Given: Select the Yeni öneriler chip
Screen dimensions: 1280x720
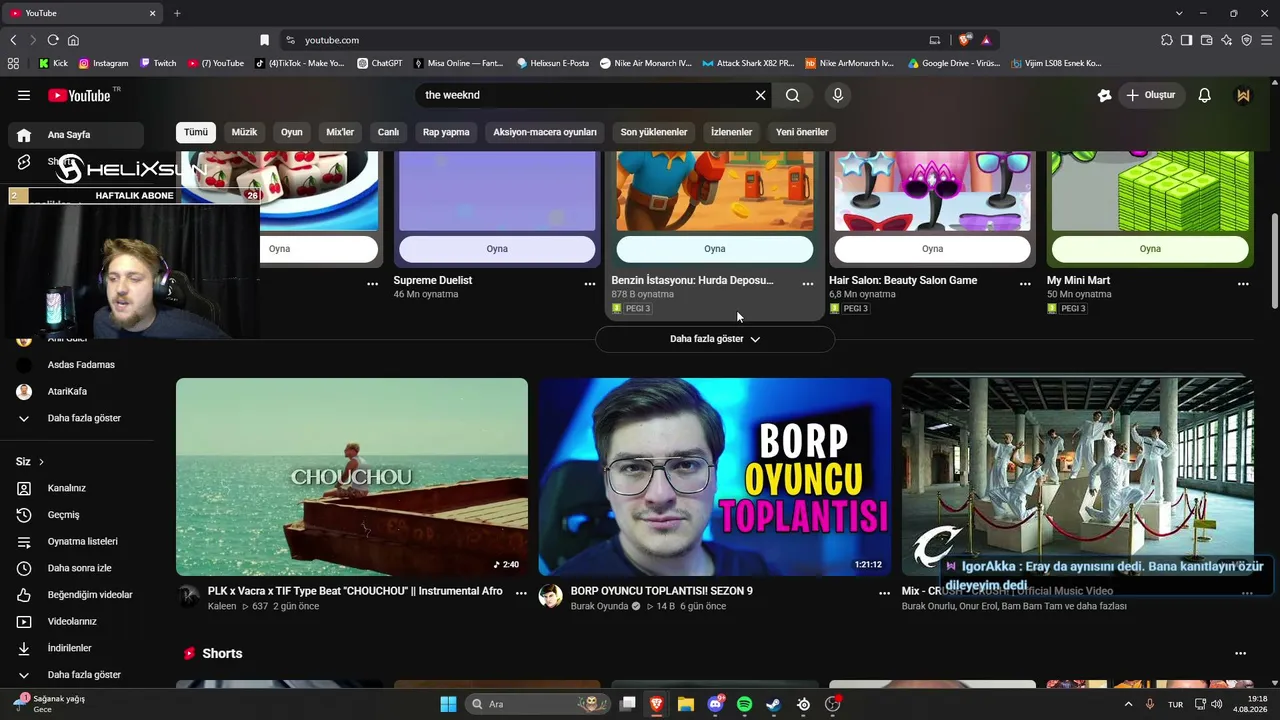Looking at the screenshot, I should [802, 132].
